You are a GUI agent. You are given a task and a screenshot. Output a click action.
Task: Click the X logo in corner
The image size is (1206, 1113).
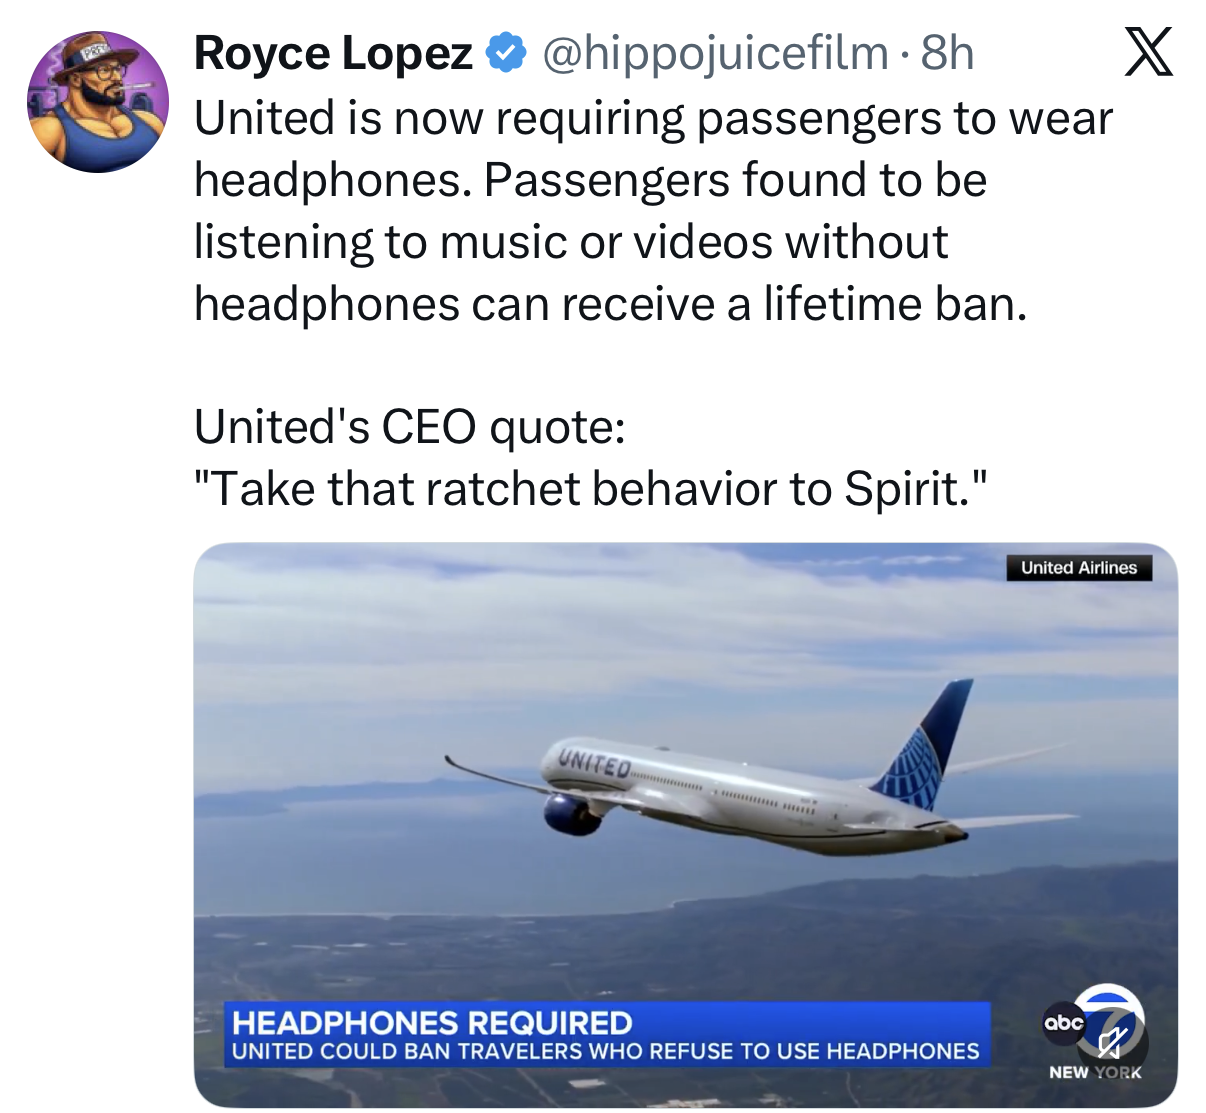pos(1147,53)
